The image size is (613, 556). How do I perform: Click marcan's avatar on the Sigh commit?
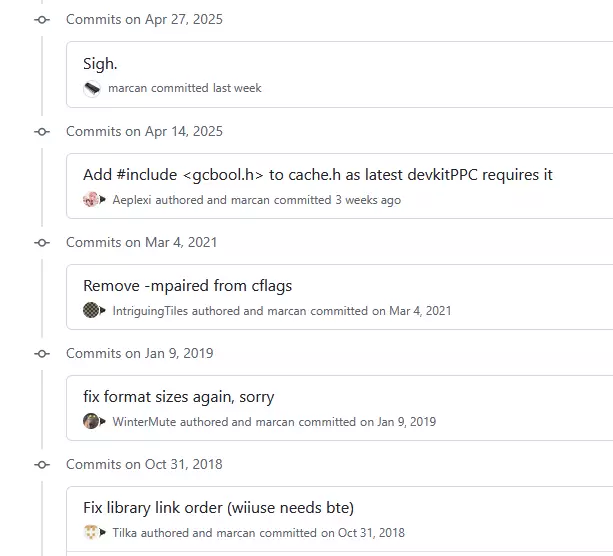click(x=92, y=88)
